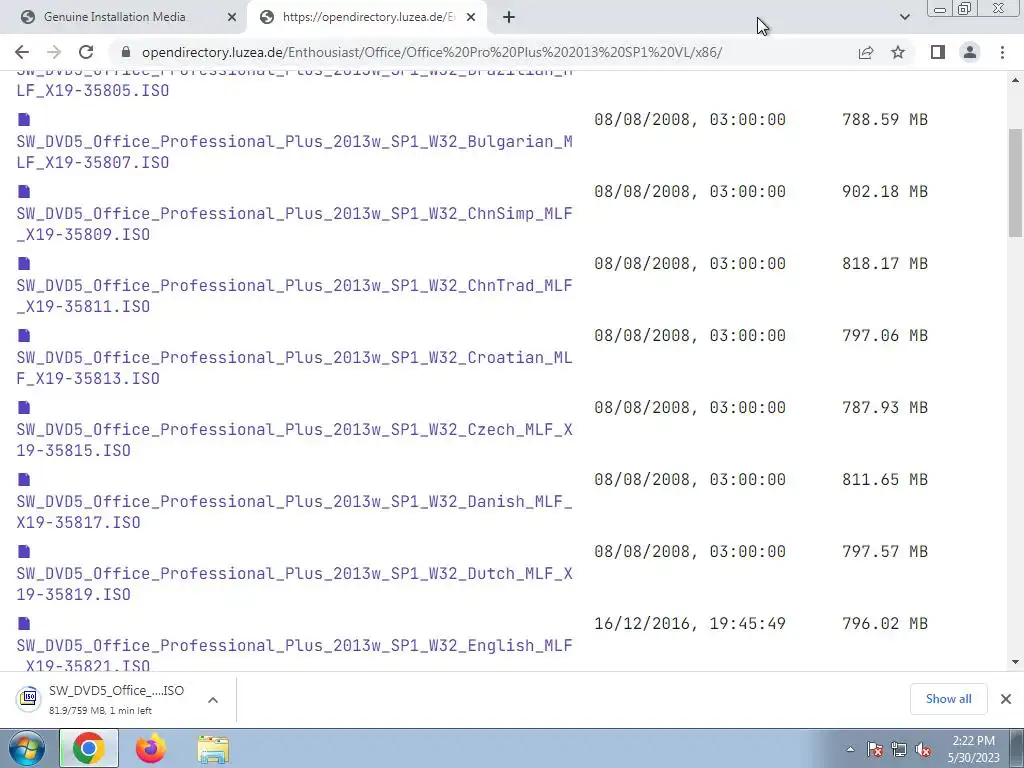Image resolution: width=1024 pixels, height=768 pixels.
Task: Click file icon for Danish ISO
Action: tap(24, 479)
